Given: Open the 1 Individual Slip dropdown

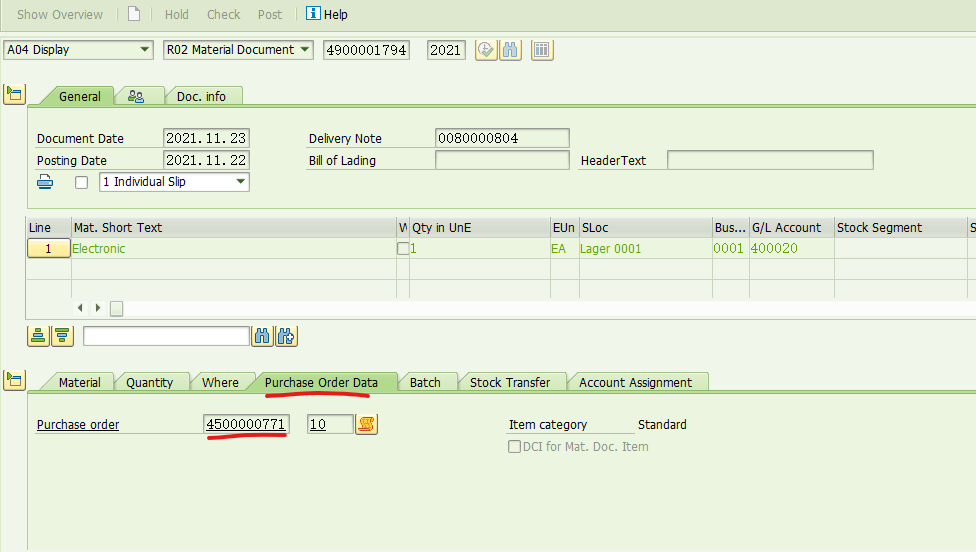Looking at the screenshot, I should pos(174,182).
